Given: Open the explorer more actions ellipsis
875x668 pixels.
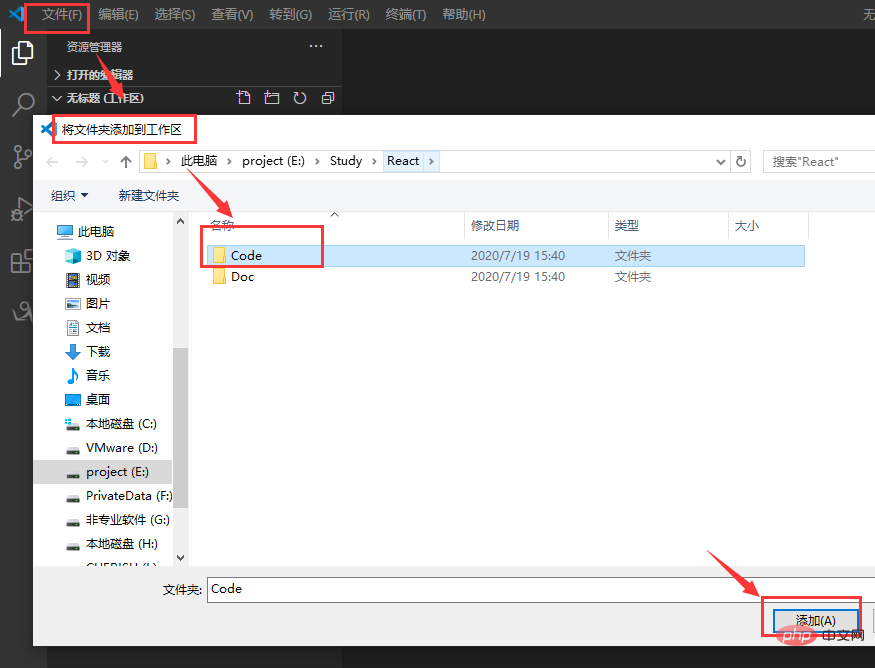Looking at the screenshot, I should coord(316,46).
